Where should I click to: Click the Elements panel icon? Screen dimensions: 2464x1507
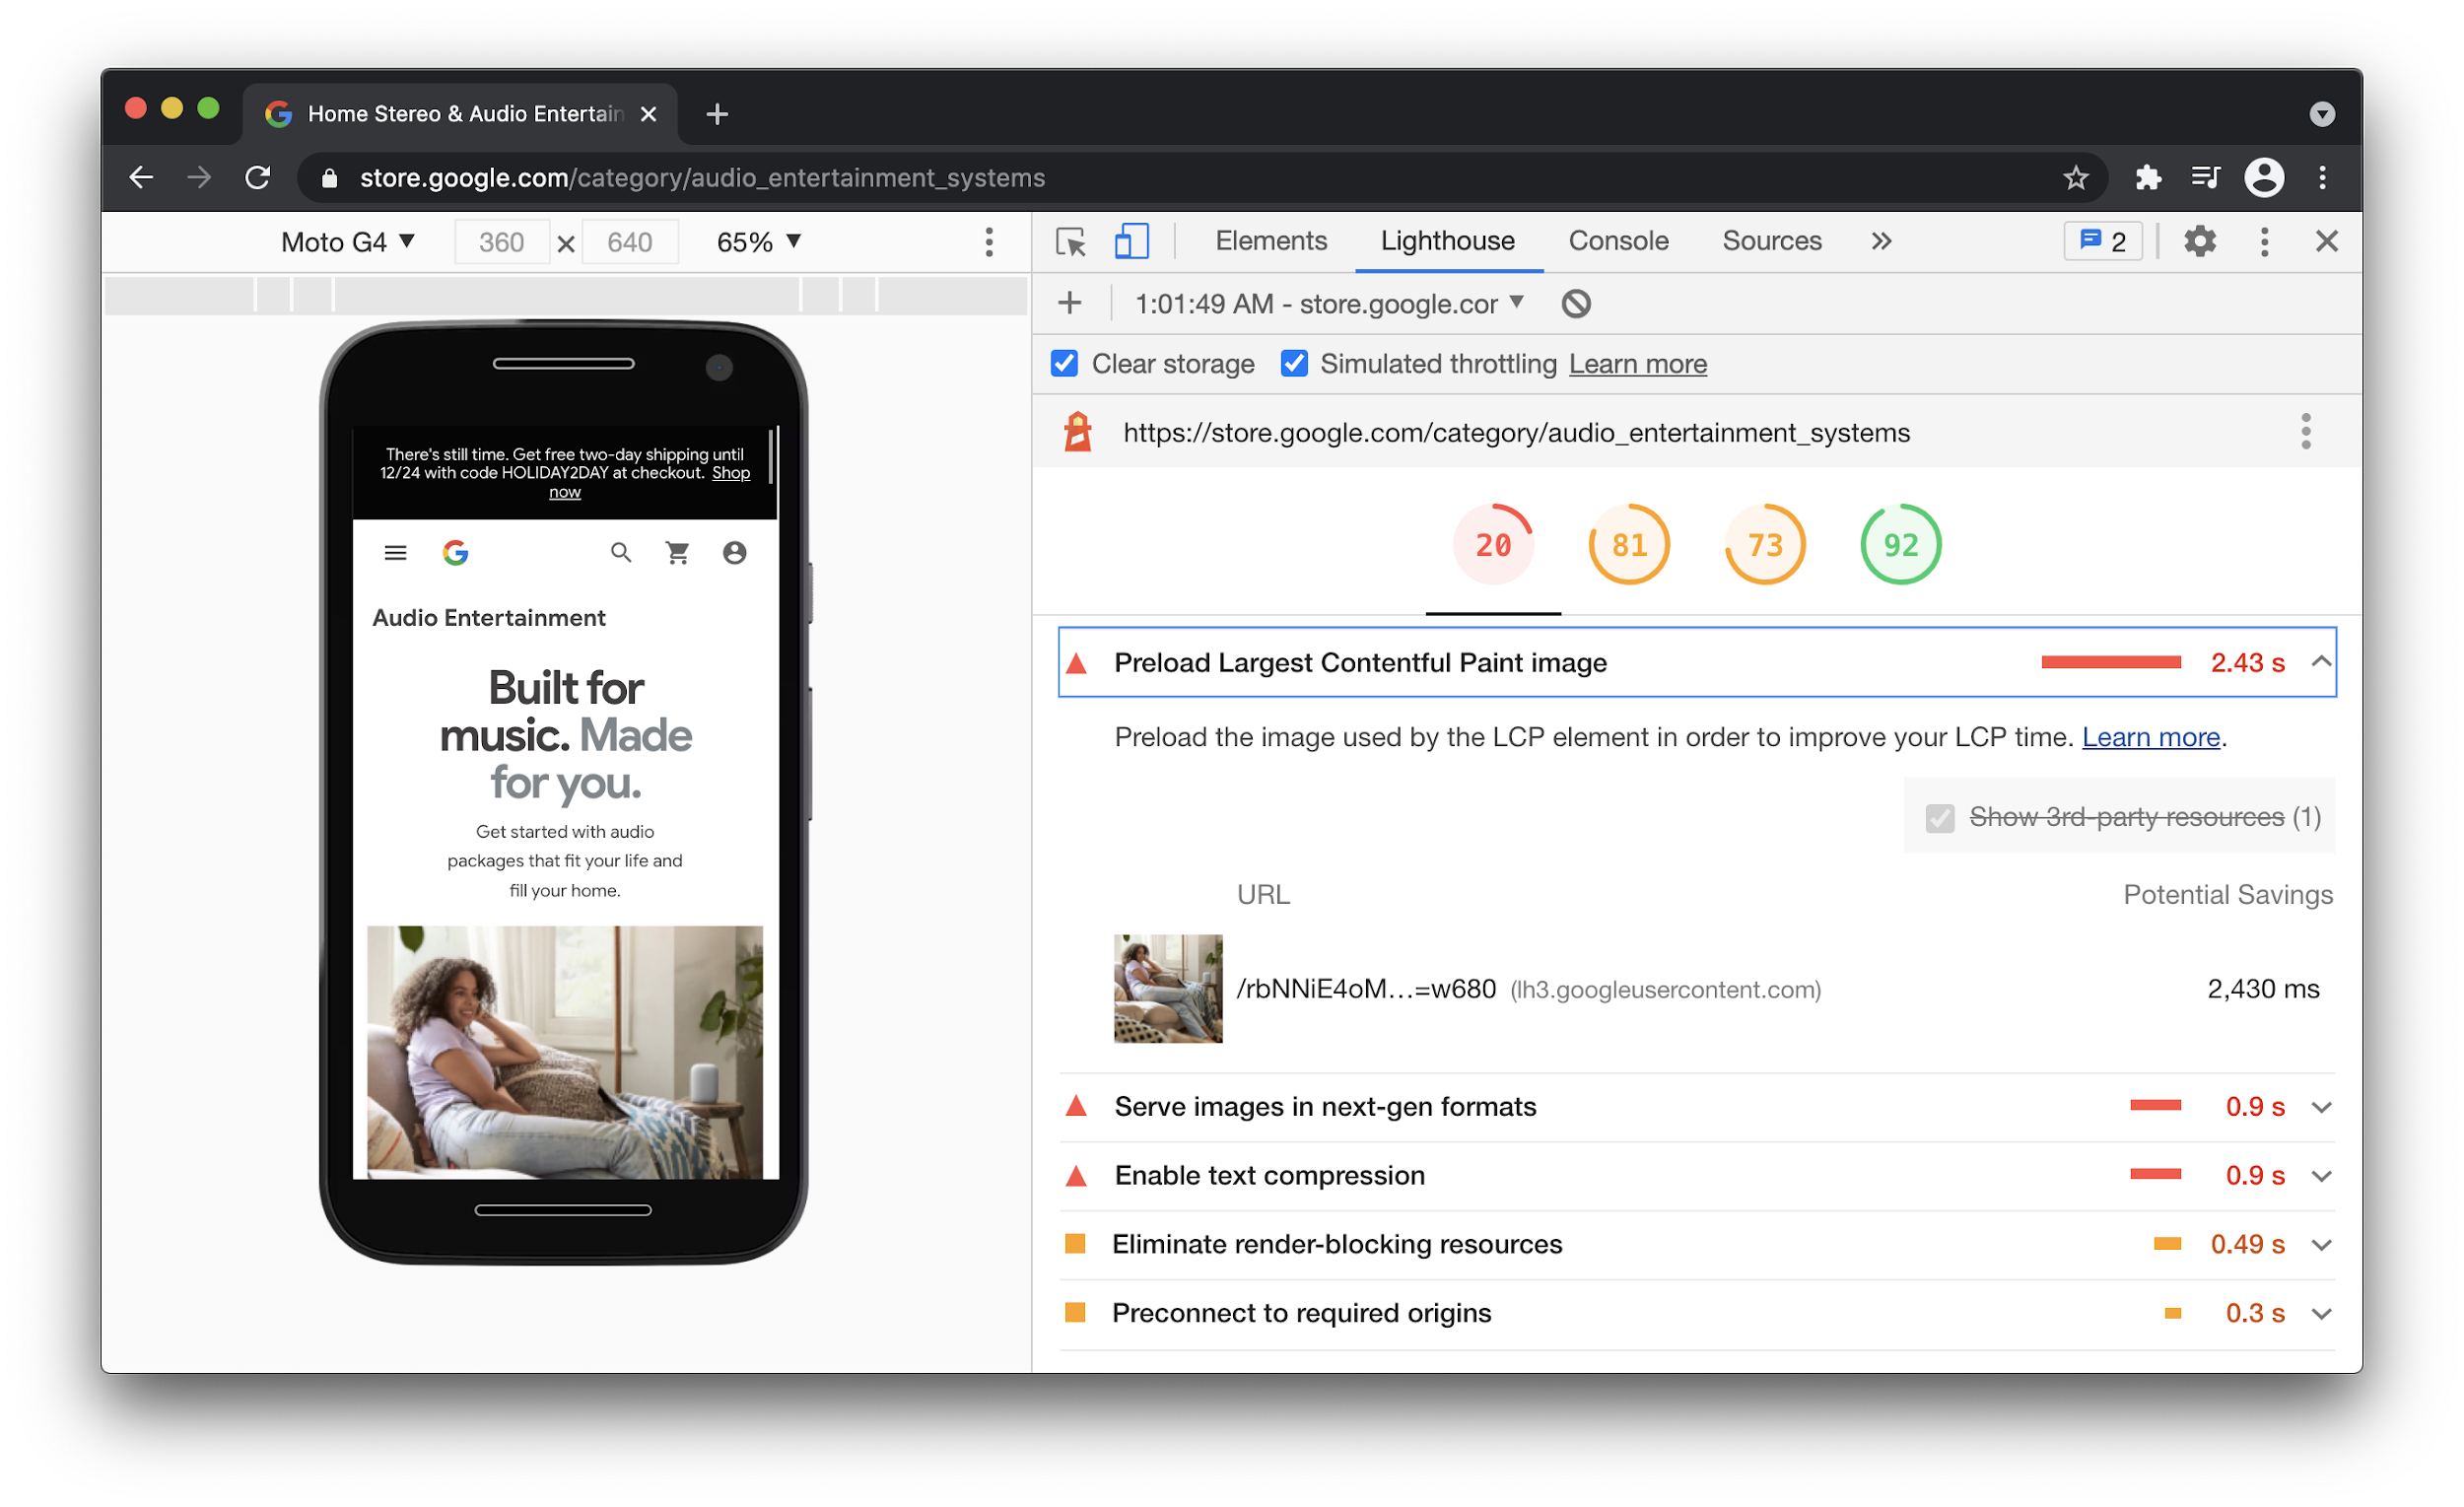pyautogui.click(x=1269, y=242)
